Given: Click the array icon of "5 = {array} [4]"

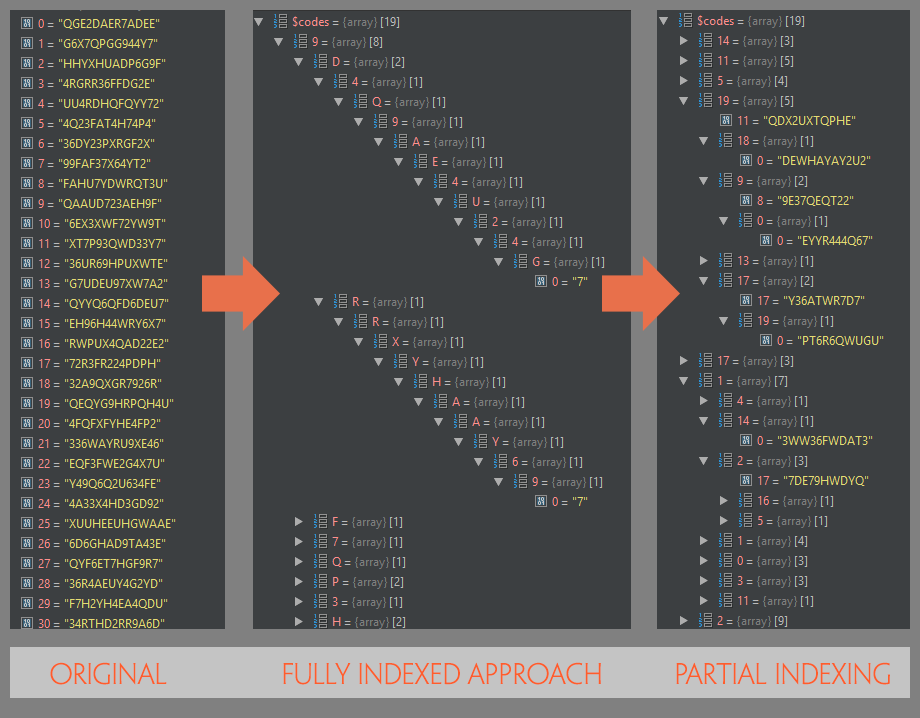Looking at the screenshot, I should tap(705, 81).
